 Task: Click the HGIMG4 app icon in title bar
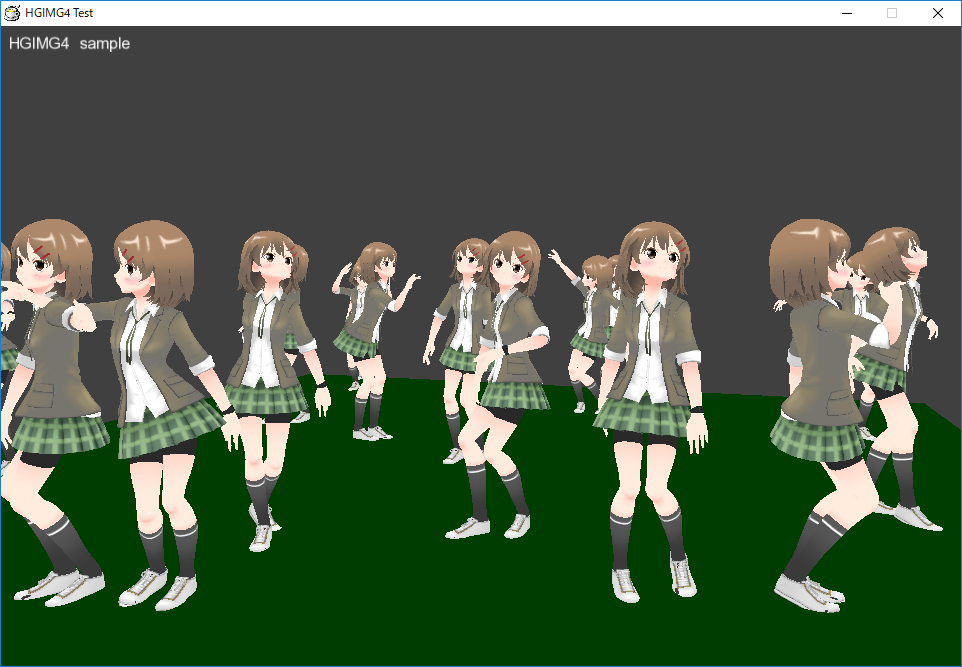[x=13, y=13]
